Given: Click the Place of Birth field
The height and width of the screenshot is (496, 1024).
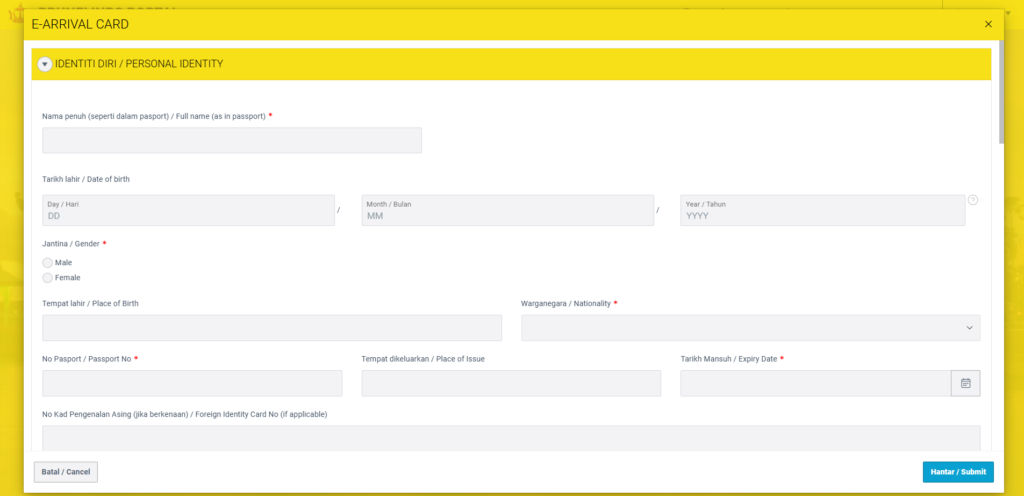Looking at the screenshot, I should click(272, 328).
